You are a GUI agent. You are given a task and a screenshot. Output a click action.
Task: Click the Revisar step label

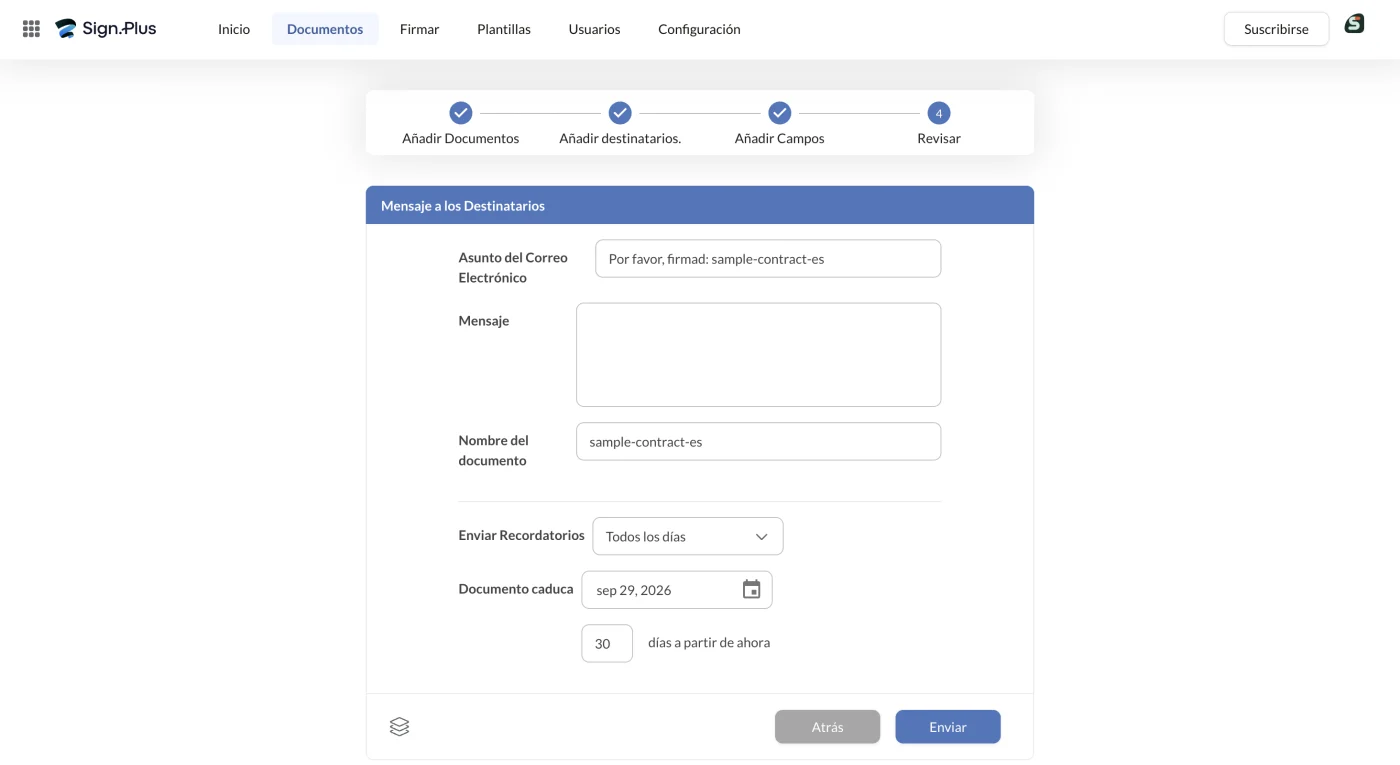(939, 139)
